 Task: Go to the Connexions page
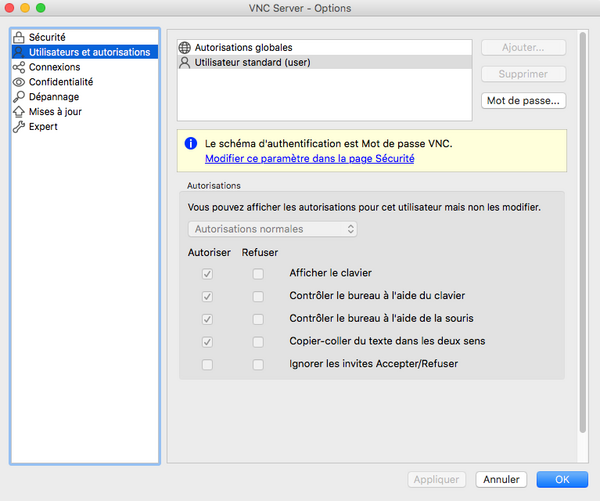pyautogui.click(x=85, y=67)
